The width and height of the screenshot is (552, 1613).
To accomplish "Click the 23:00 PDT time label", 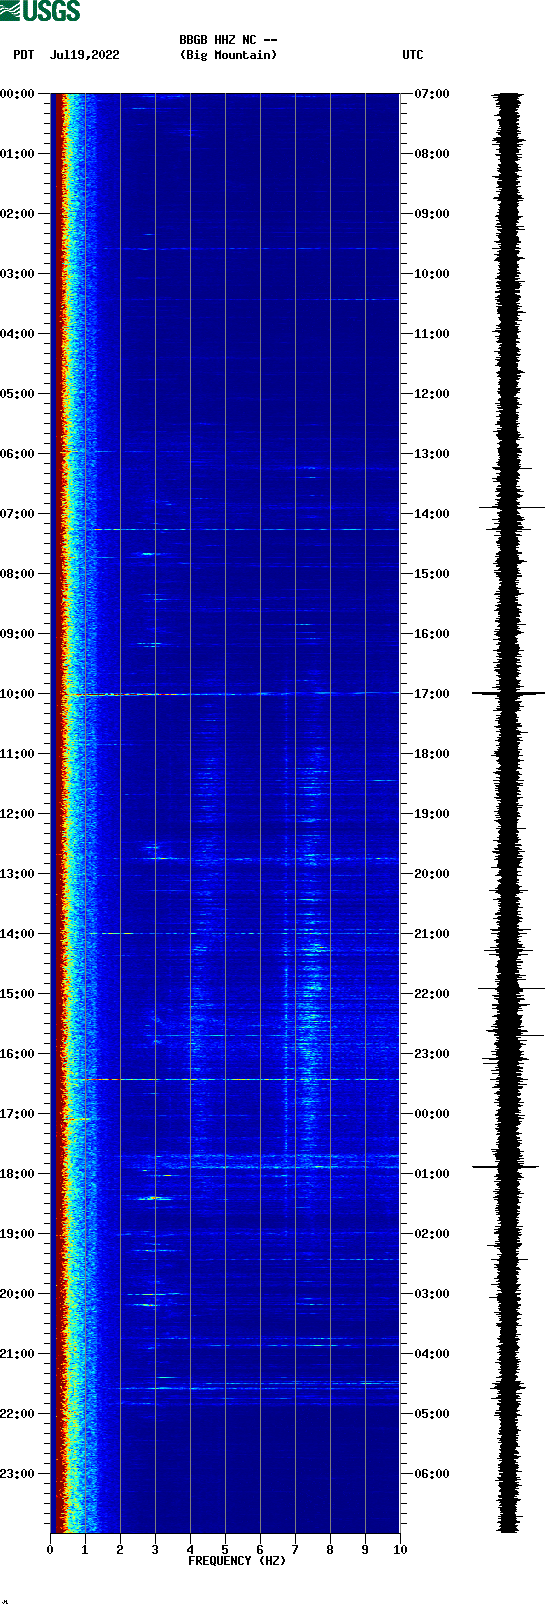I will point(17,1474).
